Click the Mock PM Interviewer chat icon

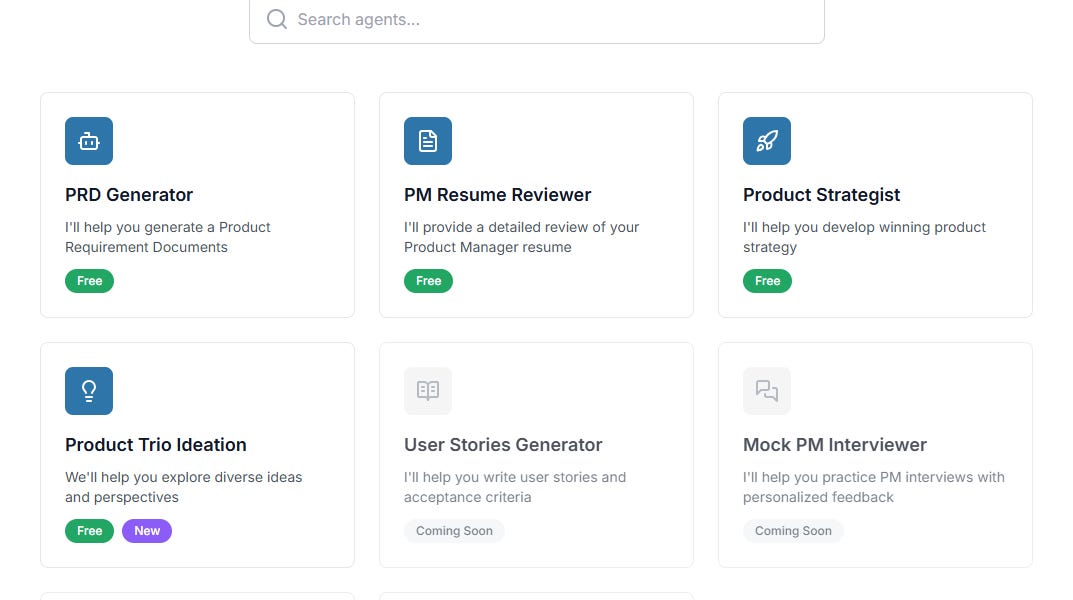pos(766,391)
